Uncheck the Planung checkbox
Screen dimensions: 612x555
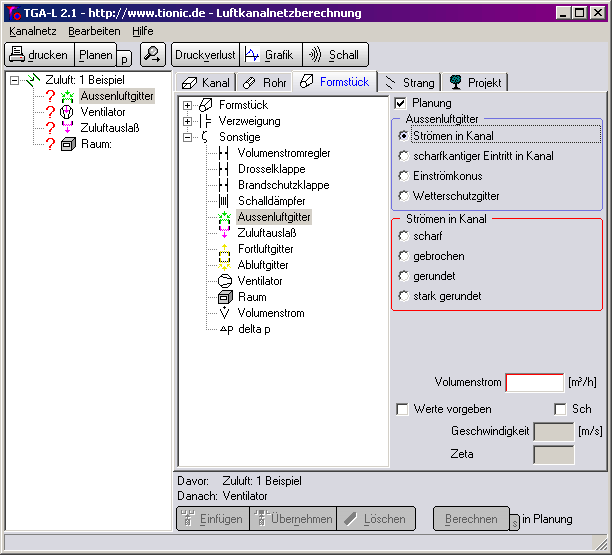(x=401, y=103)
